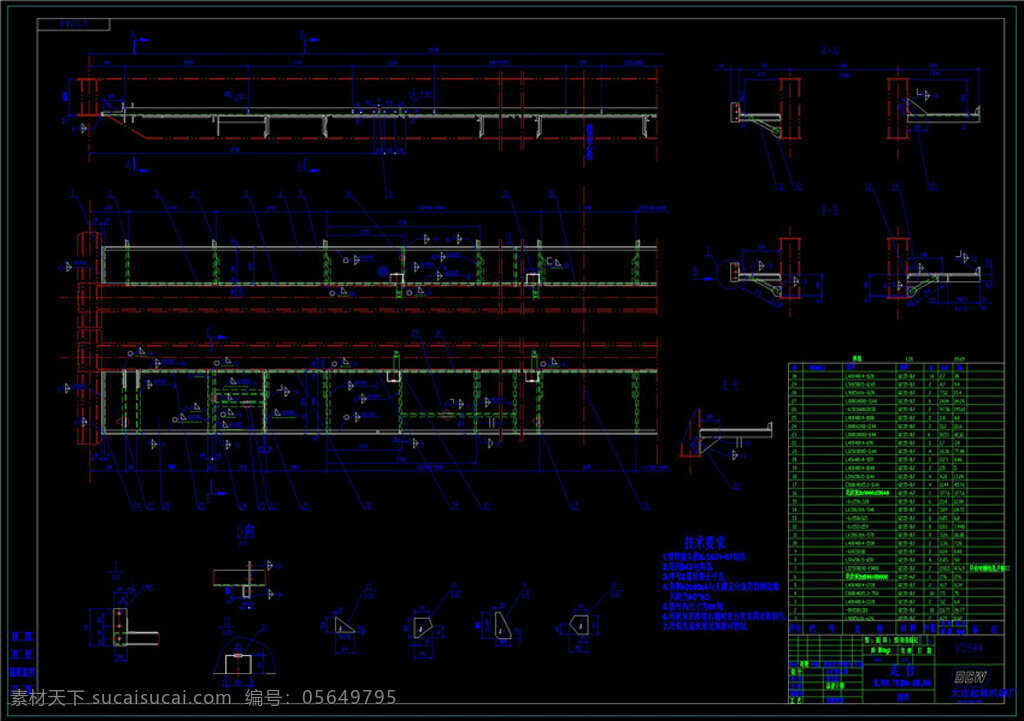Image resolution: width=1024 pixels, height=721 pixels.
Task: Select the B-B section view label
Action: [829, 210]
